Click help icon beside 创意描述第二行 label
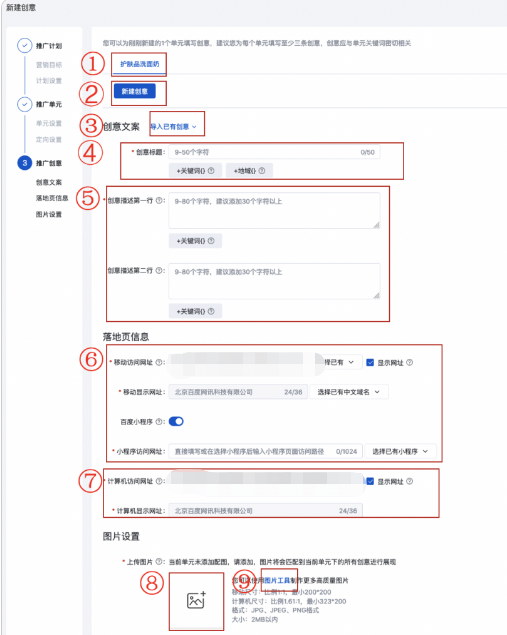Image resolution: width=507 pixels, height=635 pixels. tap(159, 271)
